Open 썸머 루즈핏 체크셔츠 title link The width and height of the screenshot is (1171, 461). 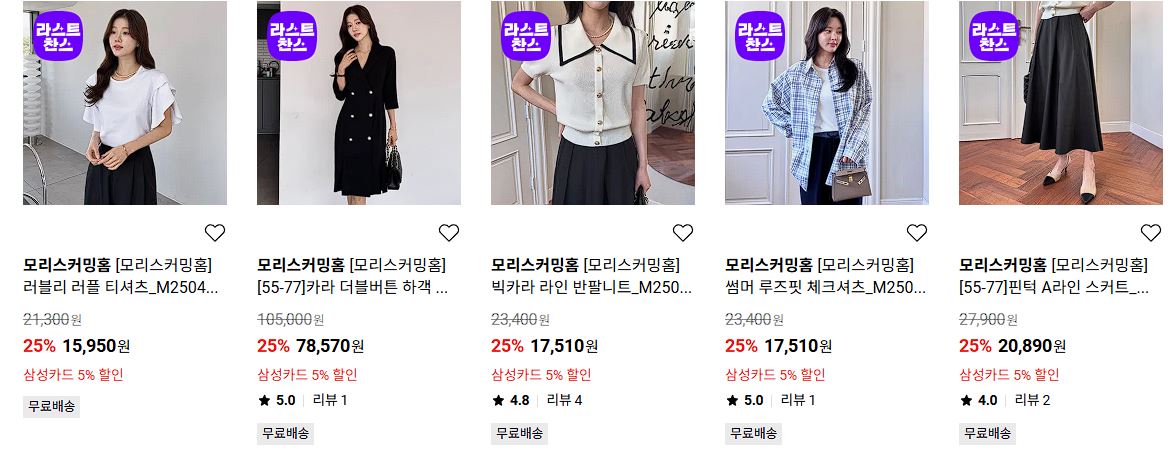(826, 288)
